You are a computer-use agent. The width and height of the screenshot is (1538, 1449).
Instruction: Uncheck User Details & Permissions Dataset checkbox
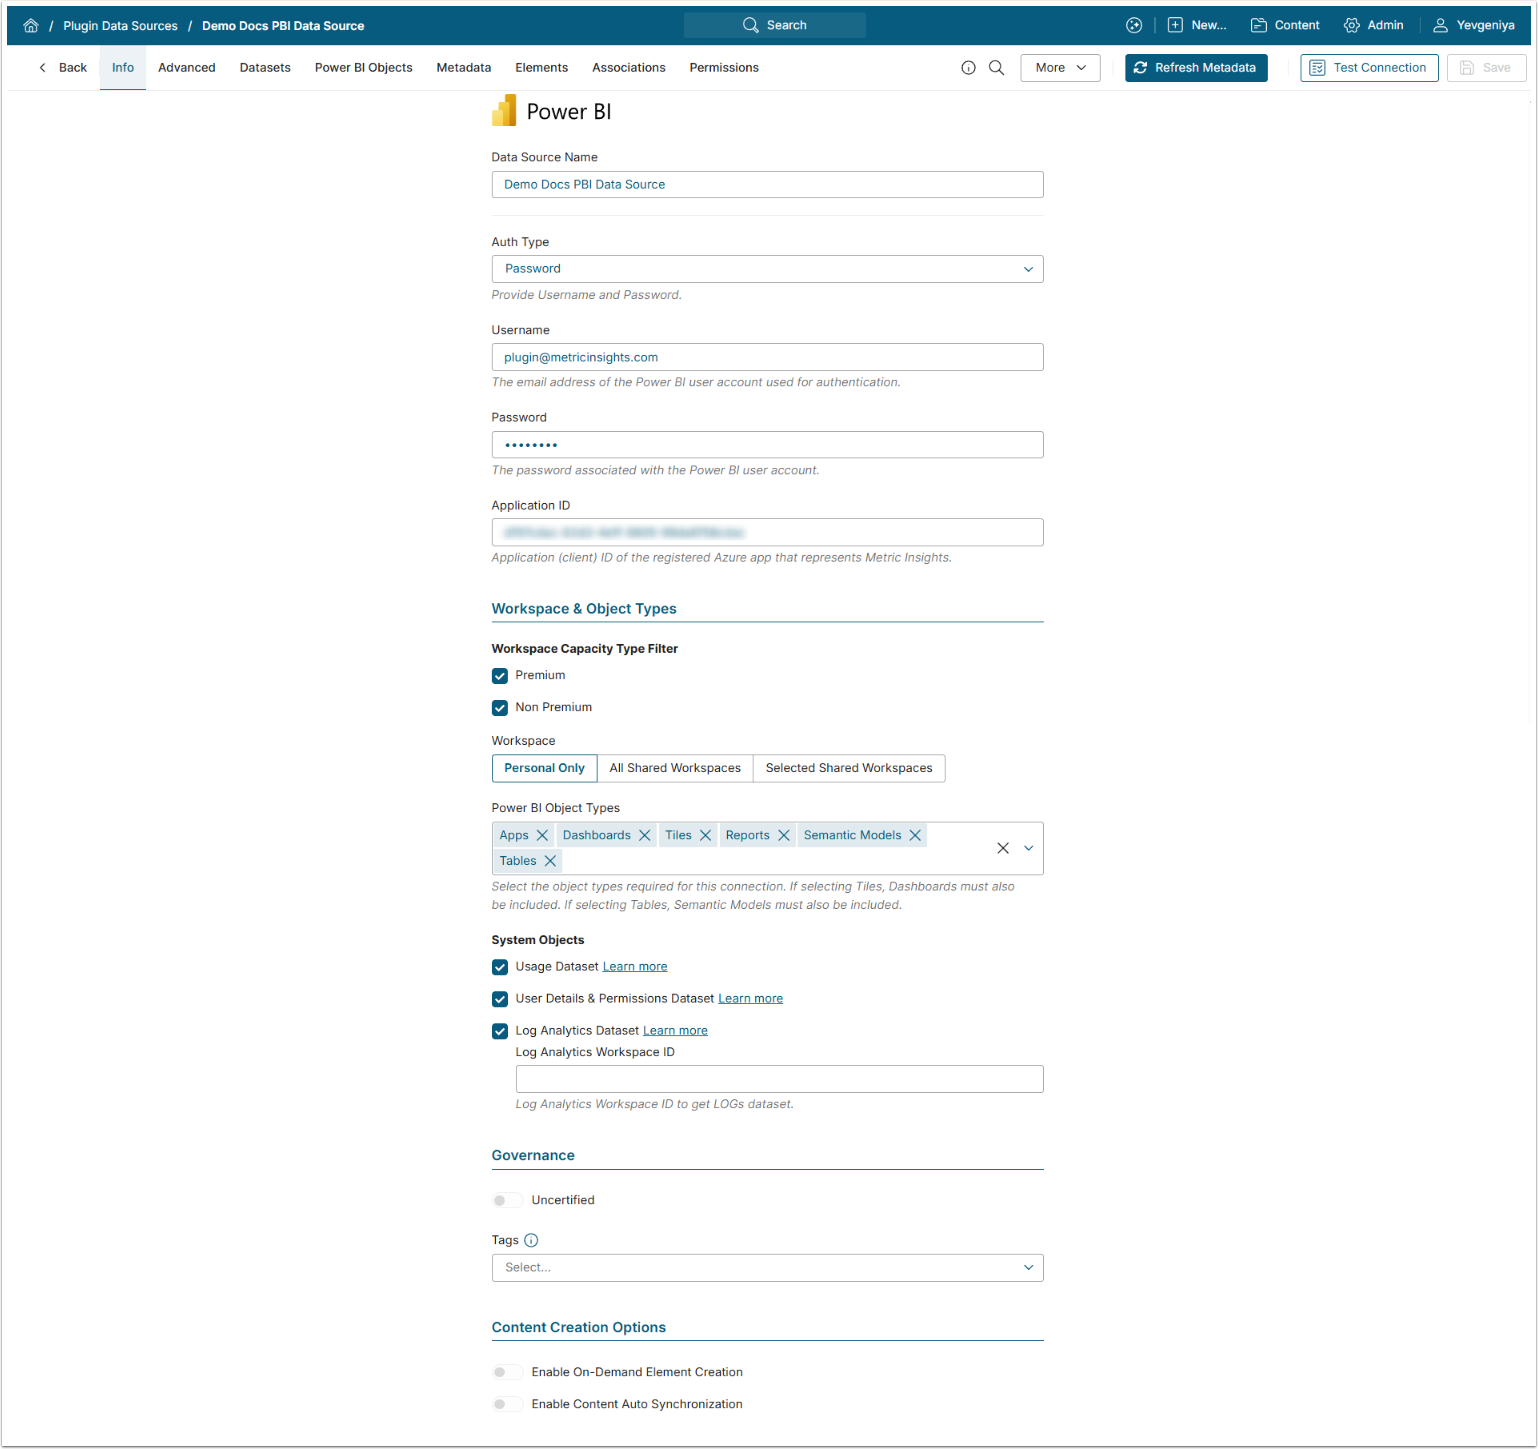(500, 999)
